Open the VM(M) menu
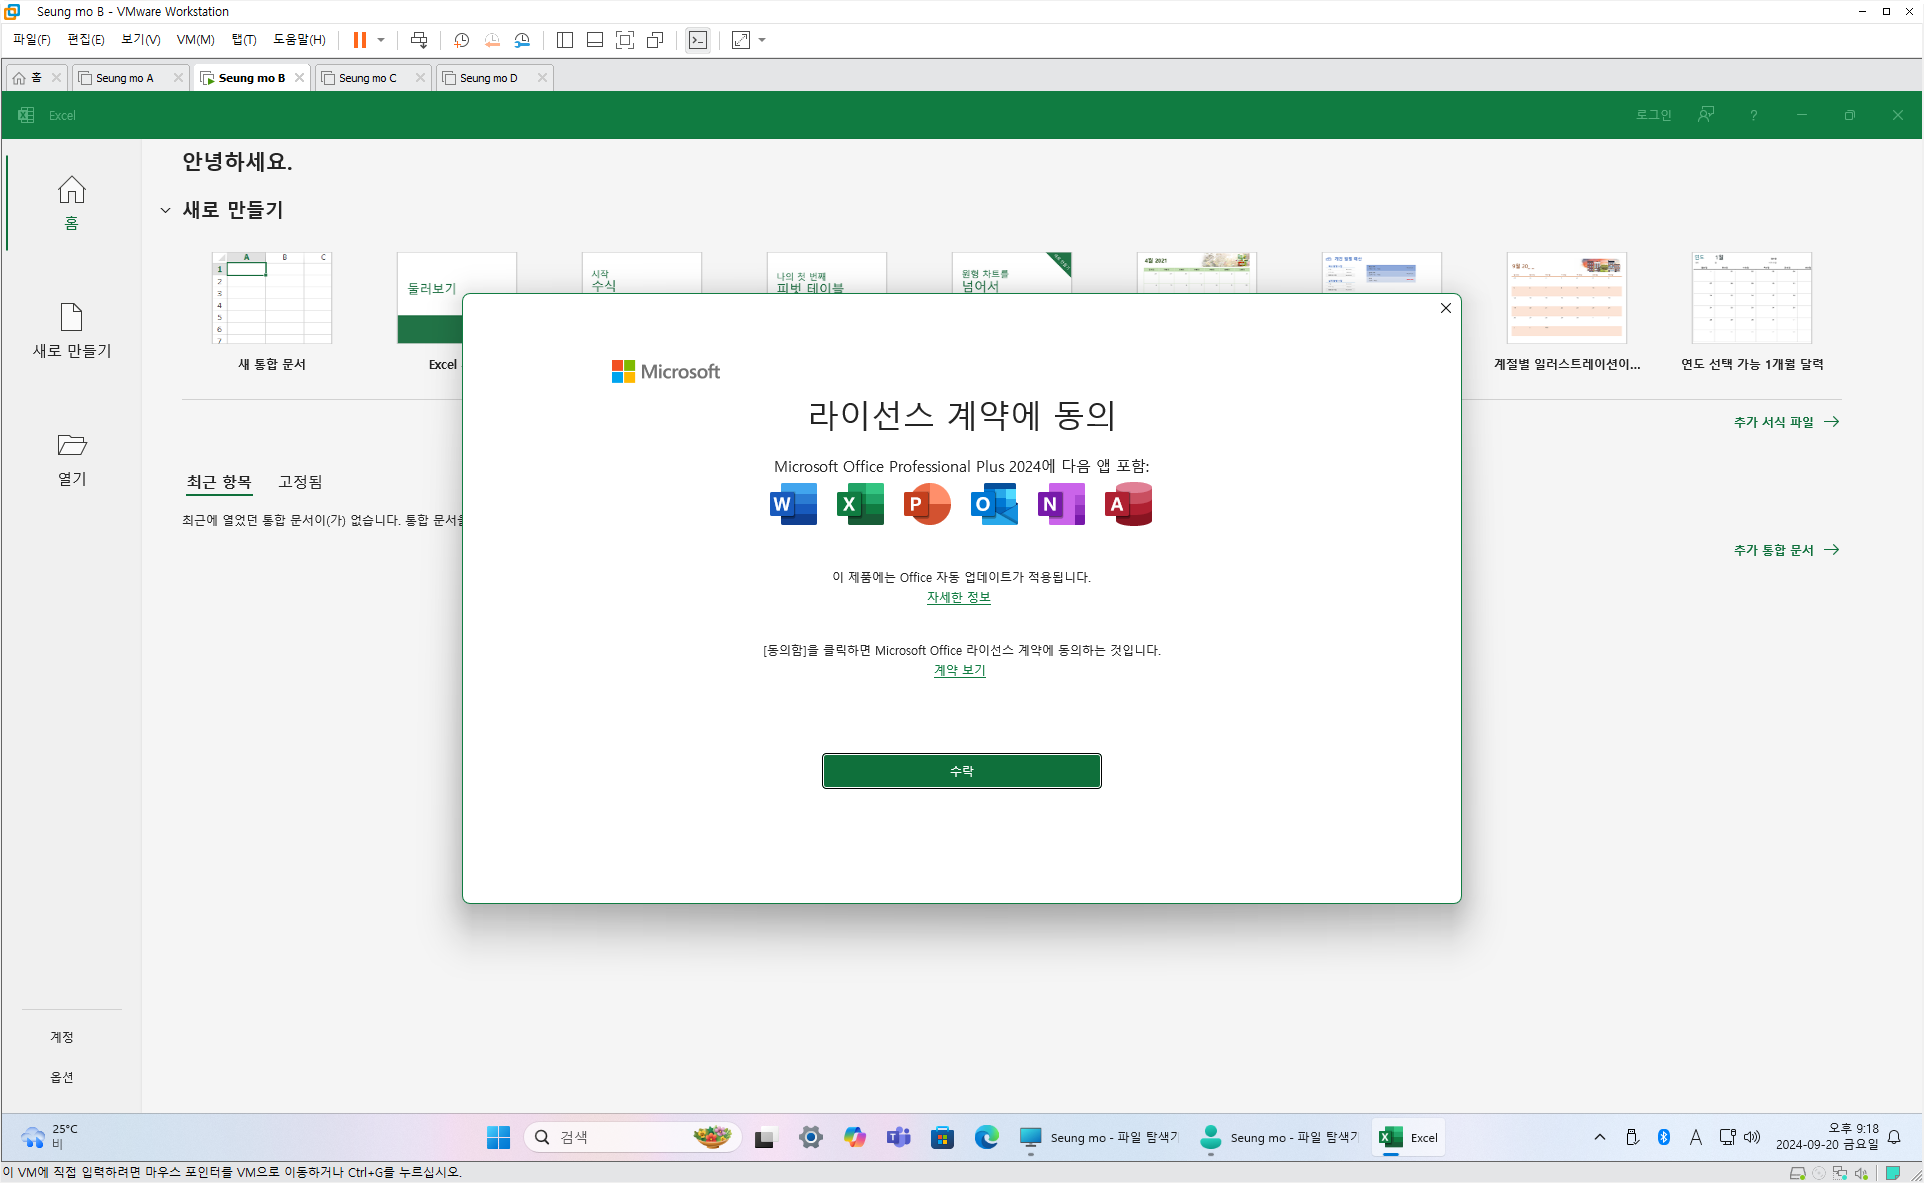The image size is (1924, 1183). click(195, 40)
